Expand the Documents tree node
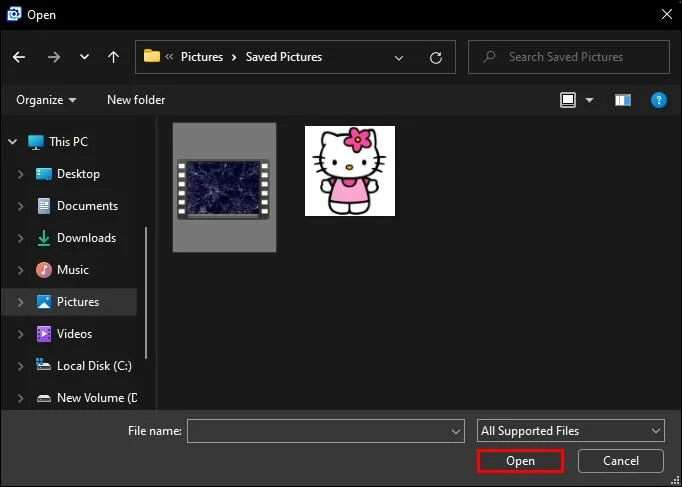The image size is (682, 487). (20, 206)
